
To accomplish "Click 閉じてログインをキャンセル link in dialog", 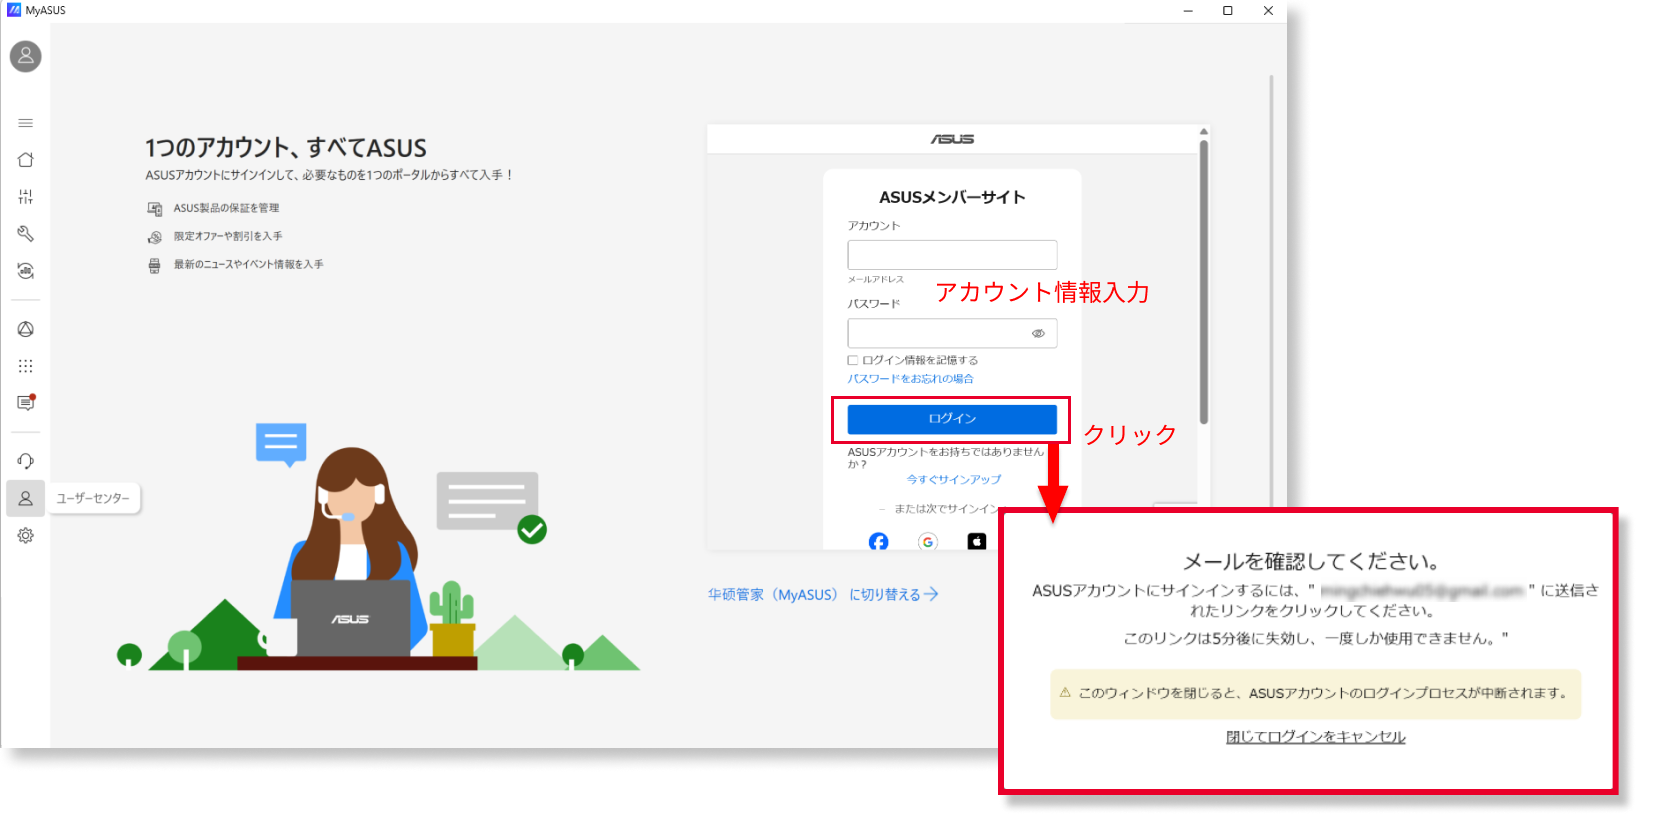I will click(1315, 737).
